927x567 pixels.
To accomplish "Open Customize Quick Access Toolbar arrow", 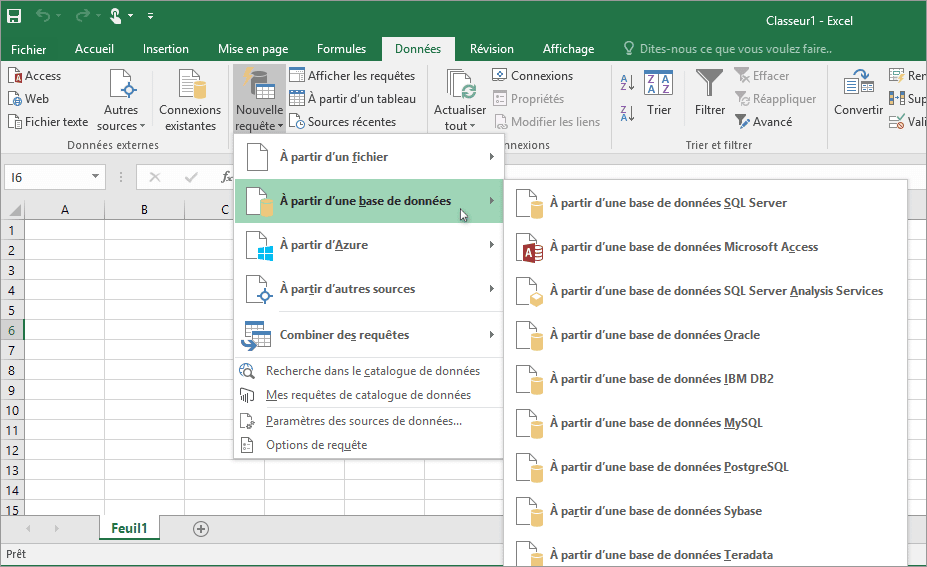I will pyautogui.click(x=151, y=16).
